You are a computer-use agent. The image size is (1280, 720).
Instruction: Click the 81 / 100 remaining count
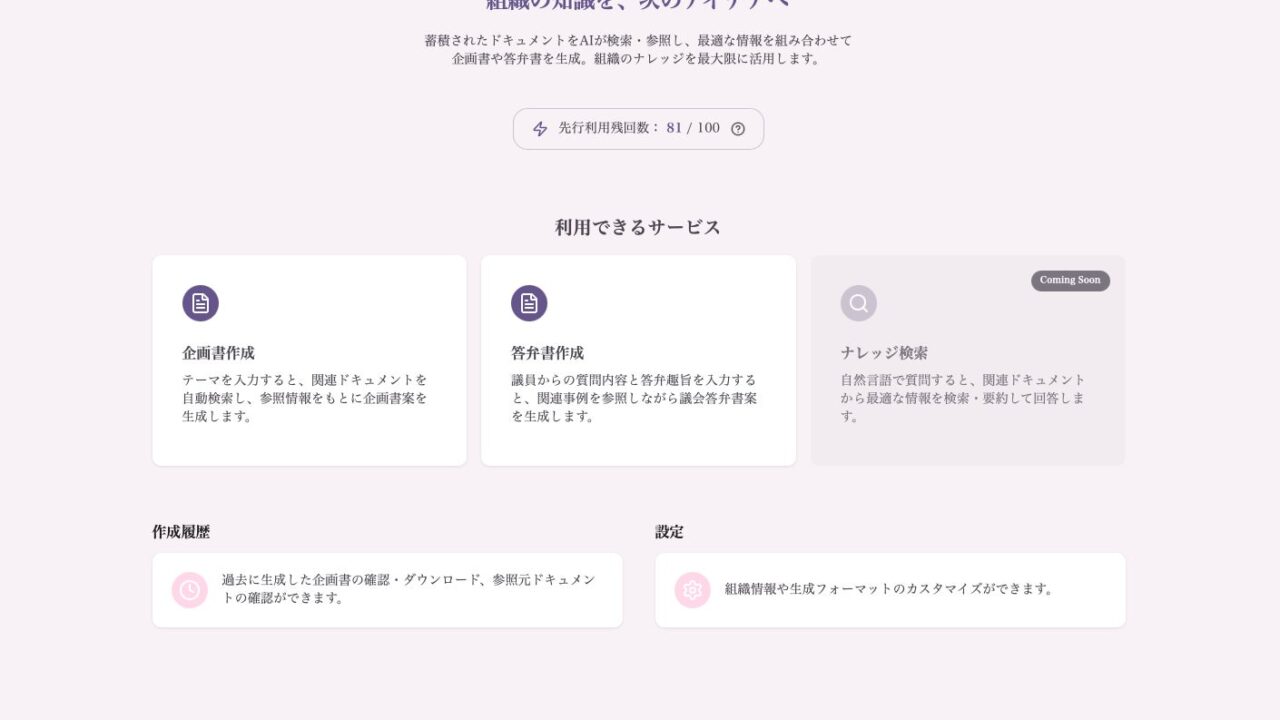pos(693,129)
